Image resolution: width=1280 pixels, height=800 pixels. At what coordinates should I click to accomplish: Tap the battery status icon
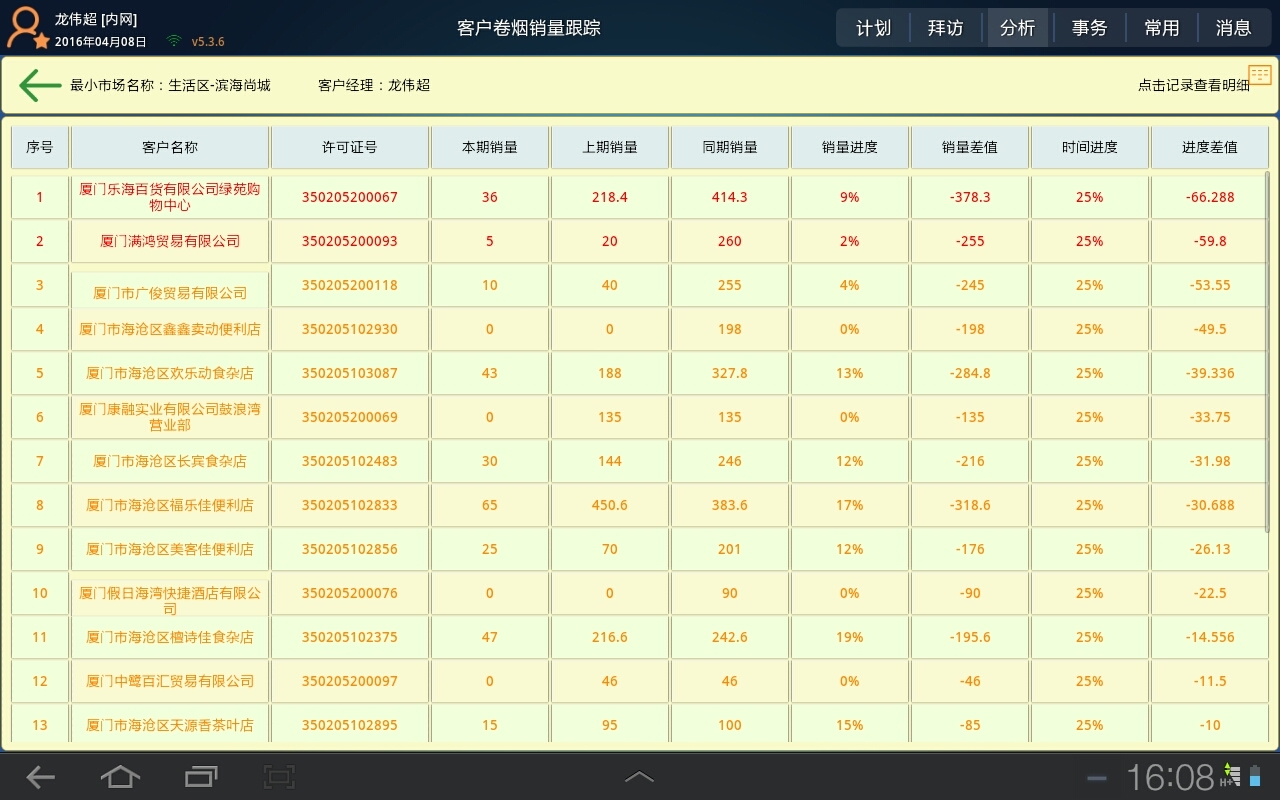pyautogui.click(x=1257, y=776)
